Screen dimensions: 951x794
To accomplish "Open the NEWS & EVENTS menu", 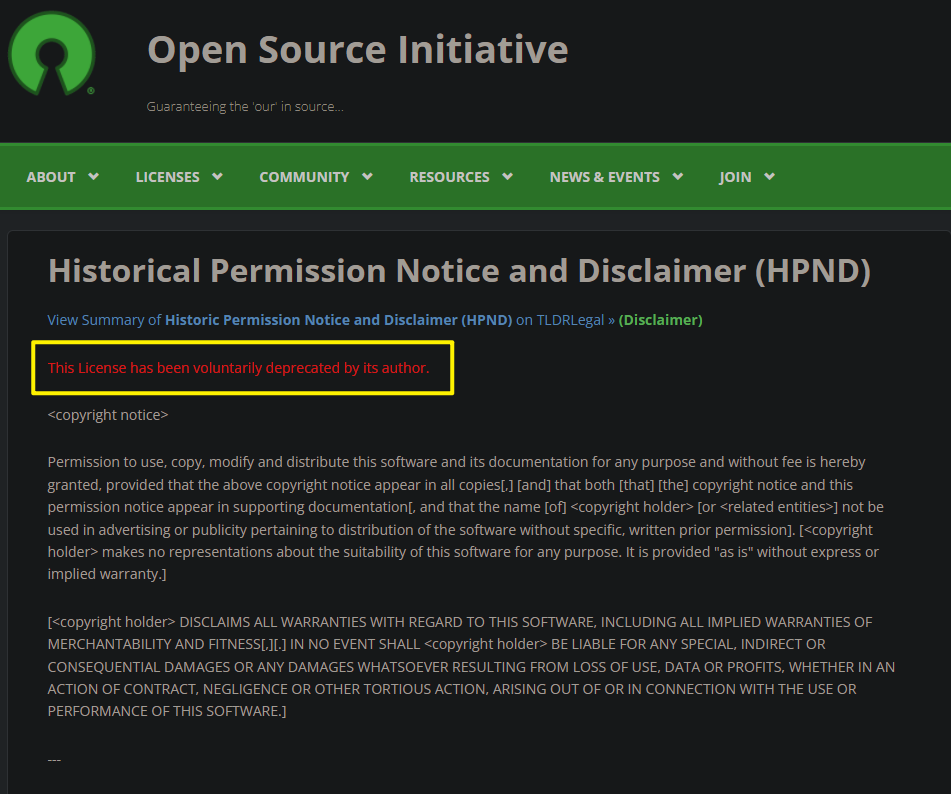I will pos(604,176).
